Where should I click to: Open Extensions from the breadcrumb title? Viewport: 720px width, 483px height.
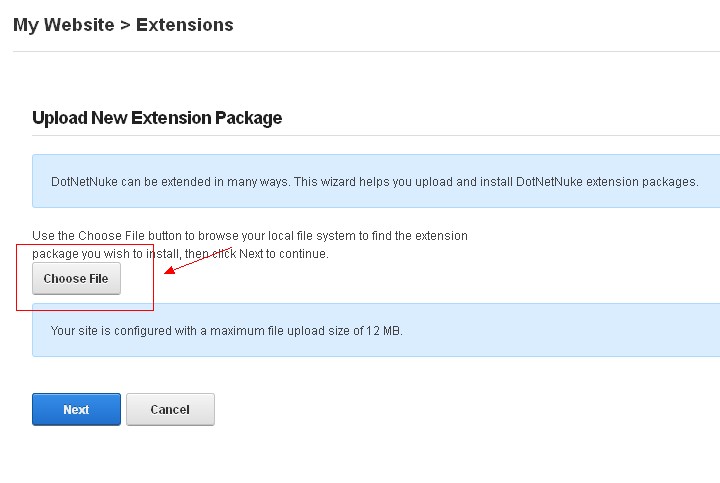pyautogui.click(x=185, y=25)
